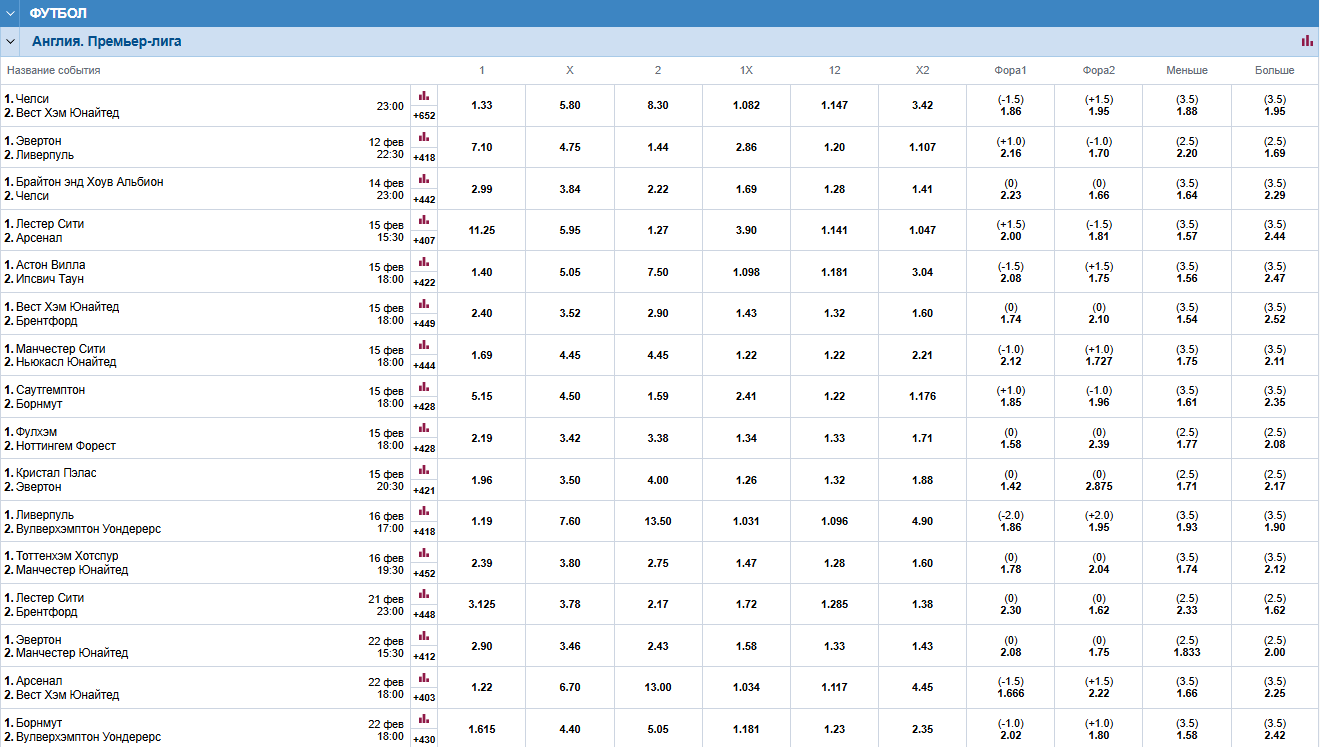This screenshot has width=1320, height=747.
Task: Pick Арсенал away win at 1.27
Action: click(x=658, y=230)
